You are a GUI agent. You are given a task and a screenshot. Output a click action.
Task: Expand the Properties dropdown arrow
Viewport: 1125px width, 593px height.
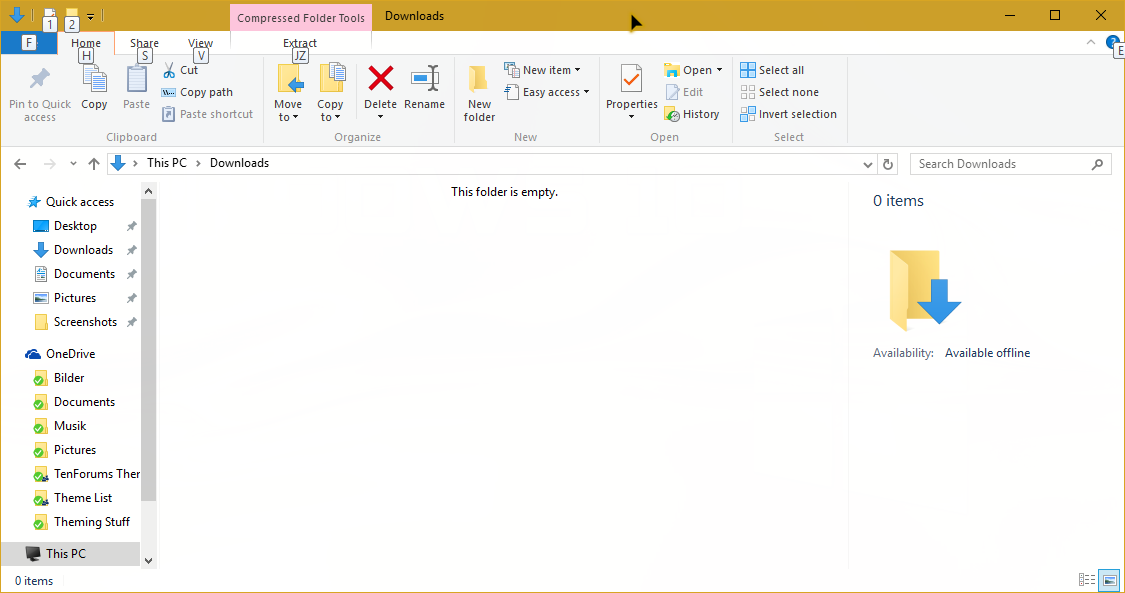click(x=631, y=117)
